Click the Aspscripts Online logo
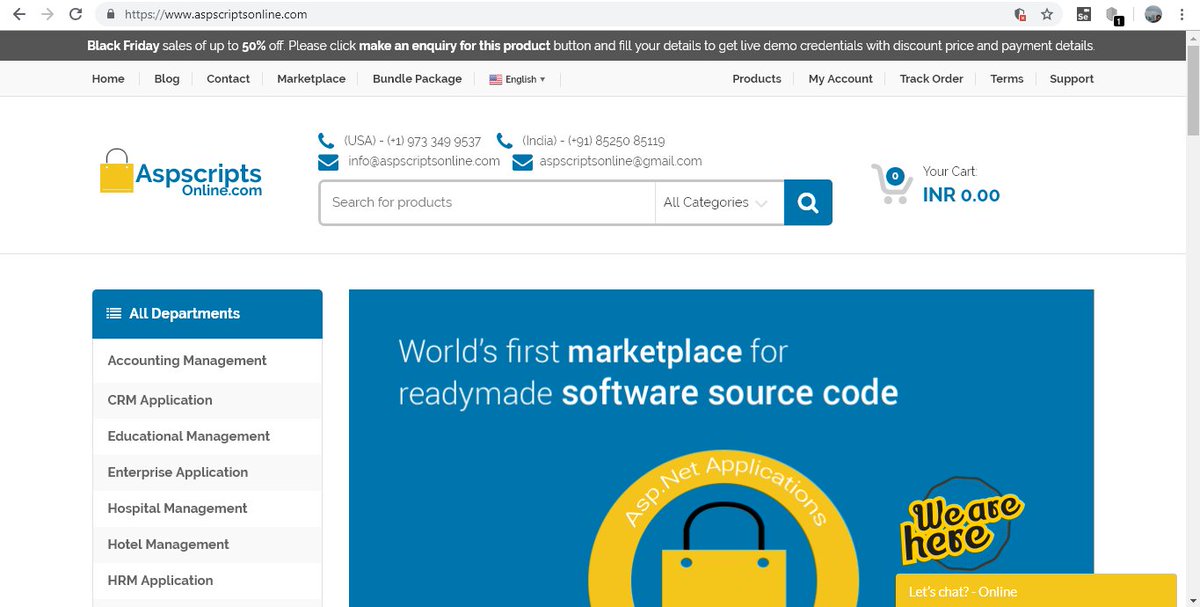 click(x=181, y=173)
